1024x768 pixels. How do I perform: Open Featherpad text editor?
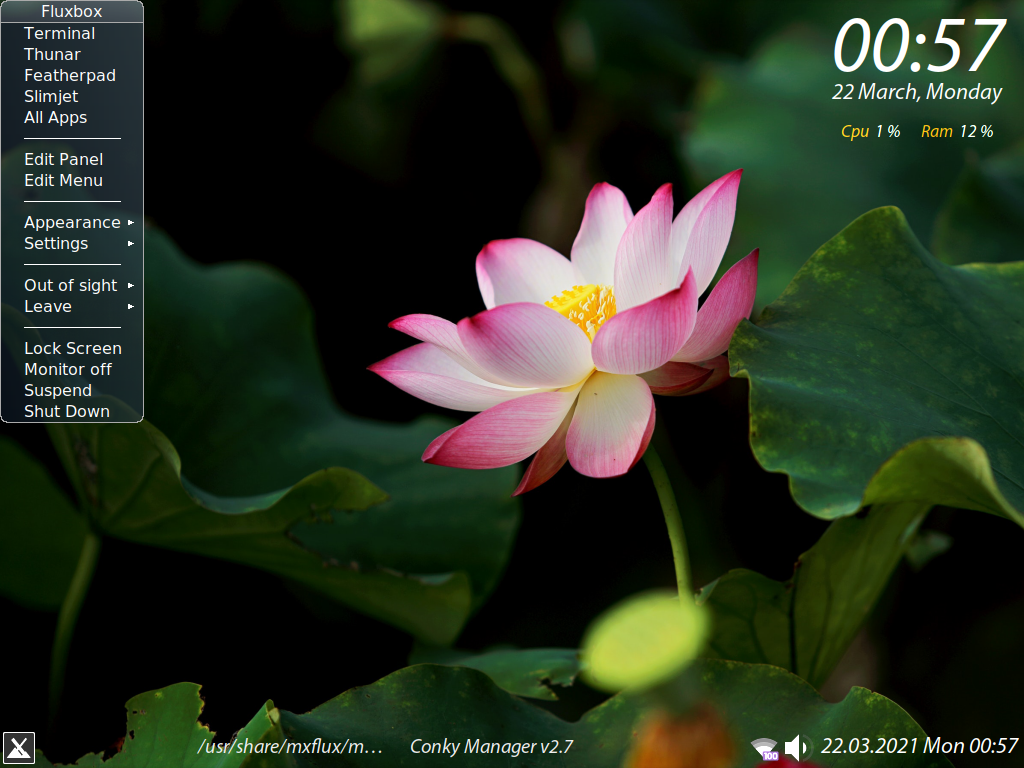coord(72,75)
